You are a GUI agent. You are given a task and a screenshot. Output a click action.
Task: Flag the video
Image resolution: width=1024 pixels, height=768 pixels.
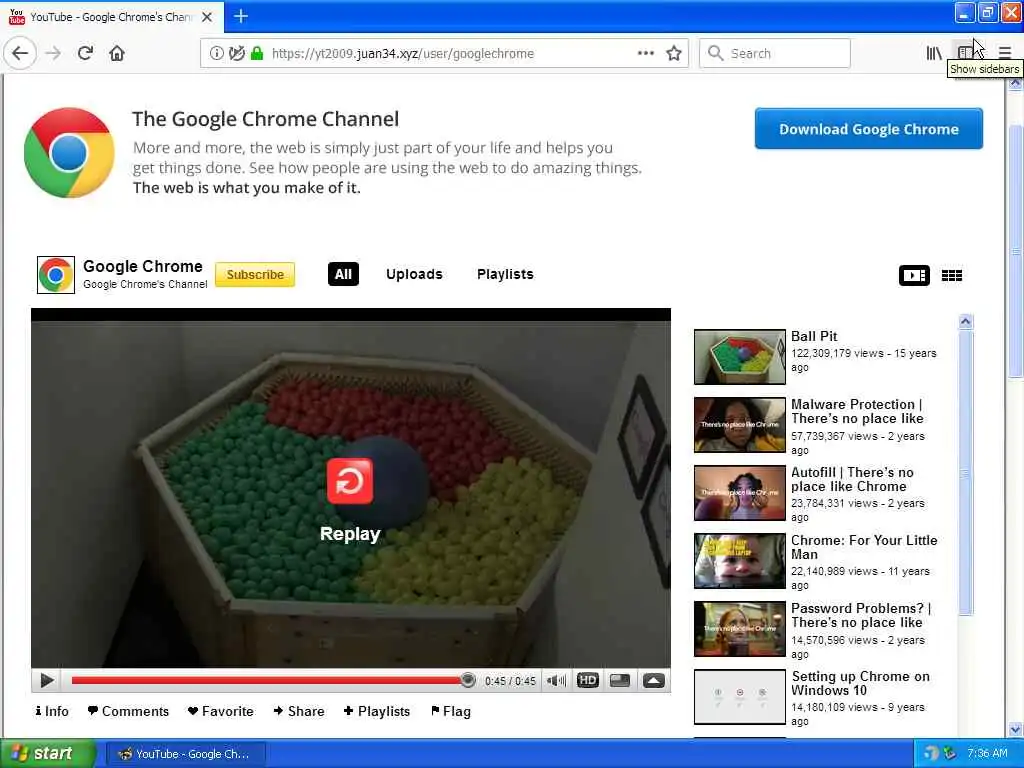coord(451,711)
